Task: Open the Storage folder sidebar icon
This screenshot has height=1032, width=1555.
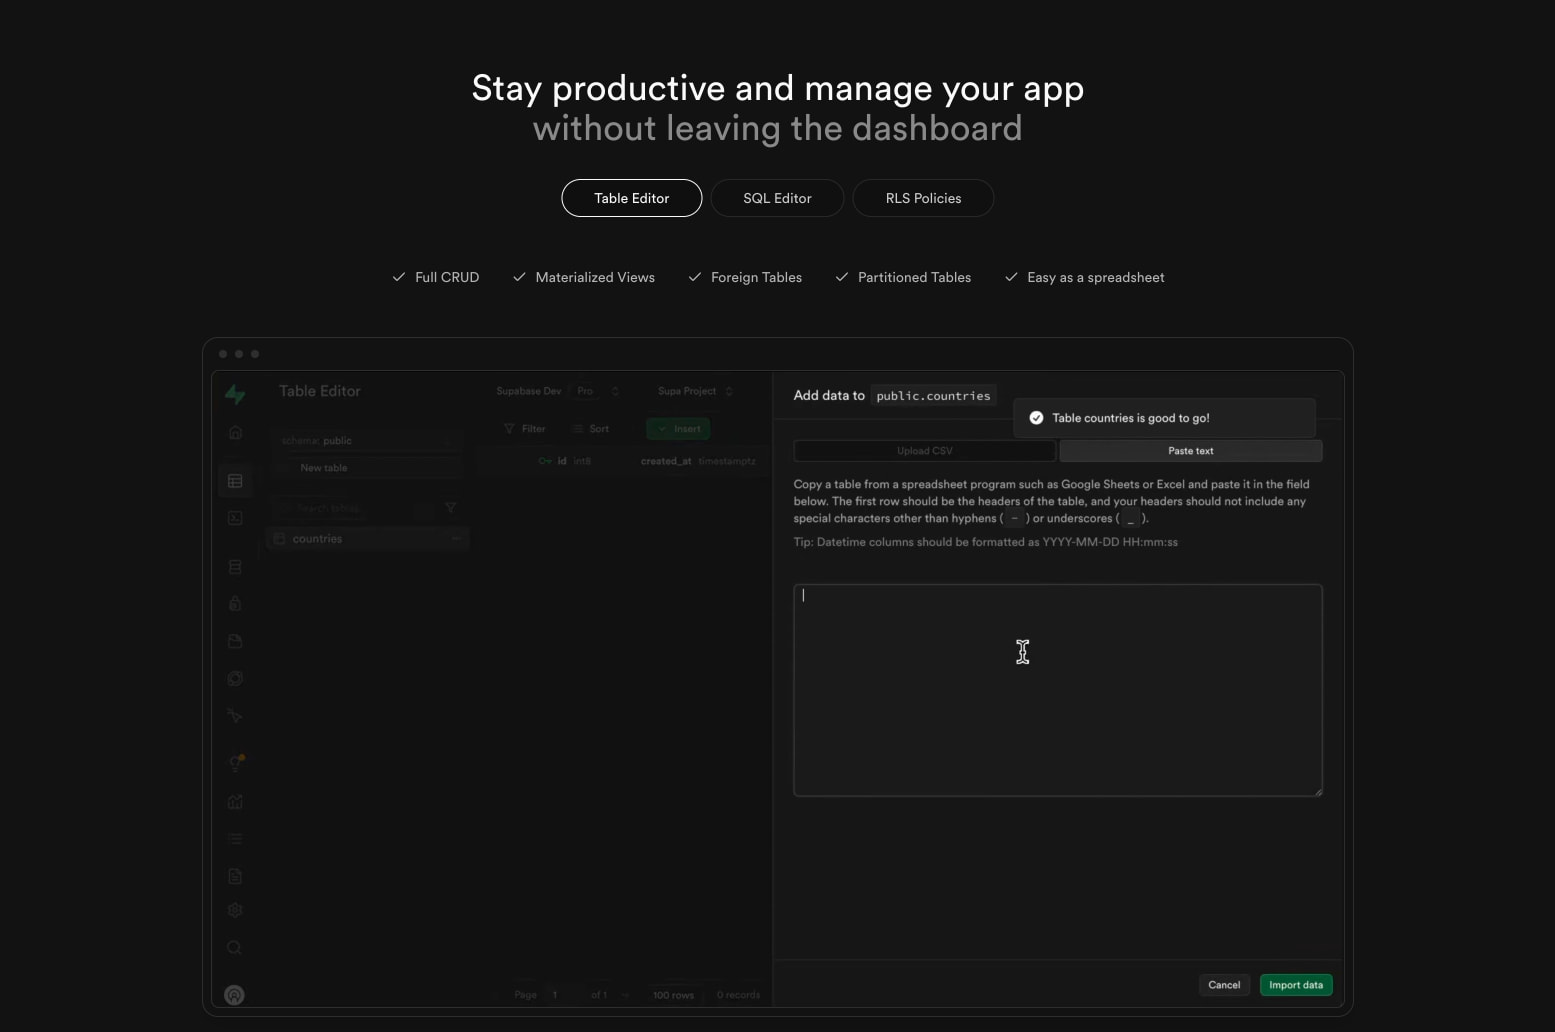Action: click(235, 641)
